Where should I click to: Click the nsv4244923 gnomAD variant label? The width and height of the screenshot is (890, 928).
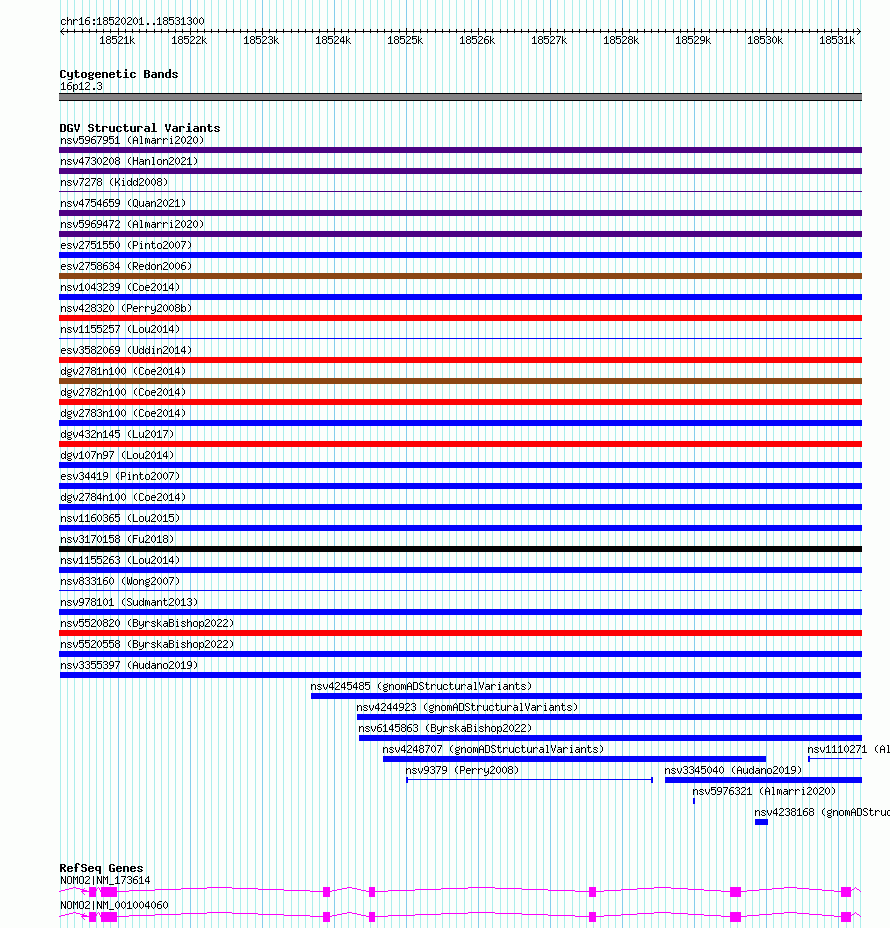point(467,707)
